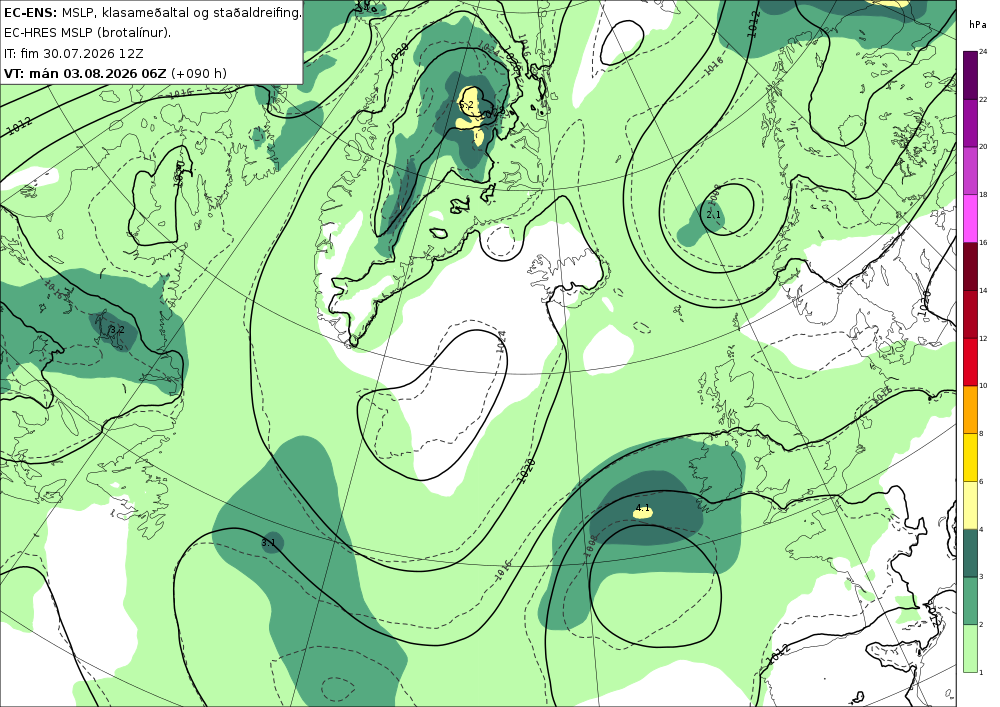Click the legend tick label '1' at the bottom
The height and width of the screenshot is (707, 1000).
pyautogui.click(x=982, y=672)
